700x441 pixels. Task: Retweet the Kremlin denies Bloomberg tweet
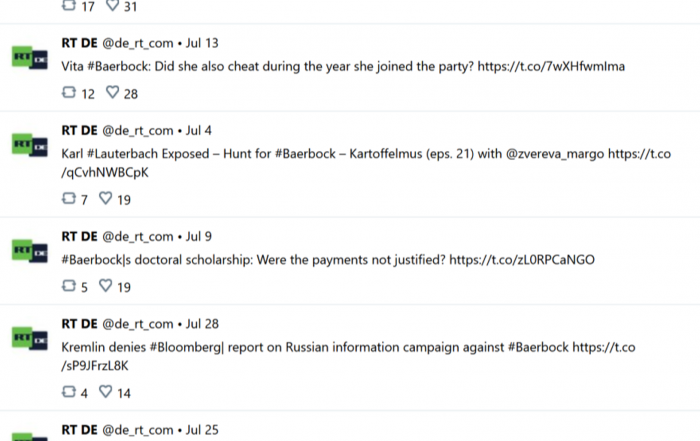(x=69, y=391)
